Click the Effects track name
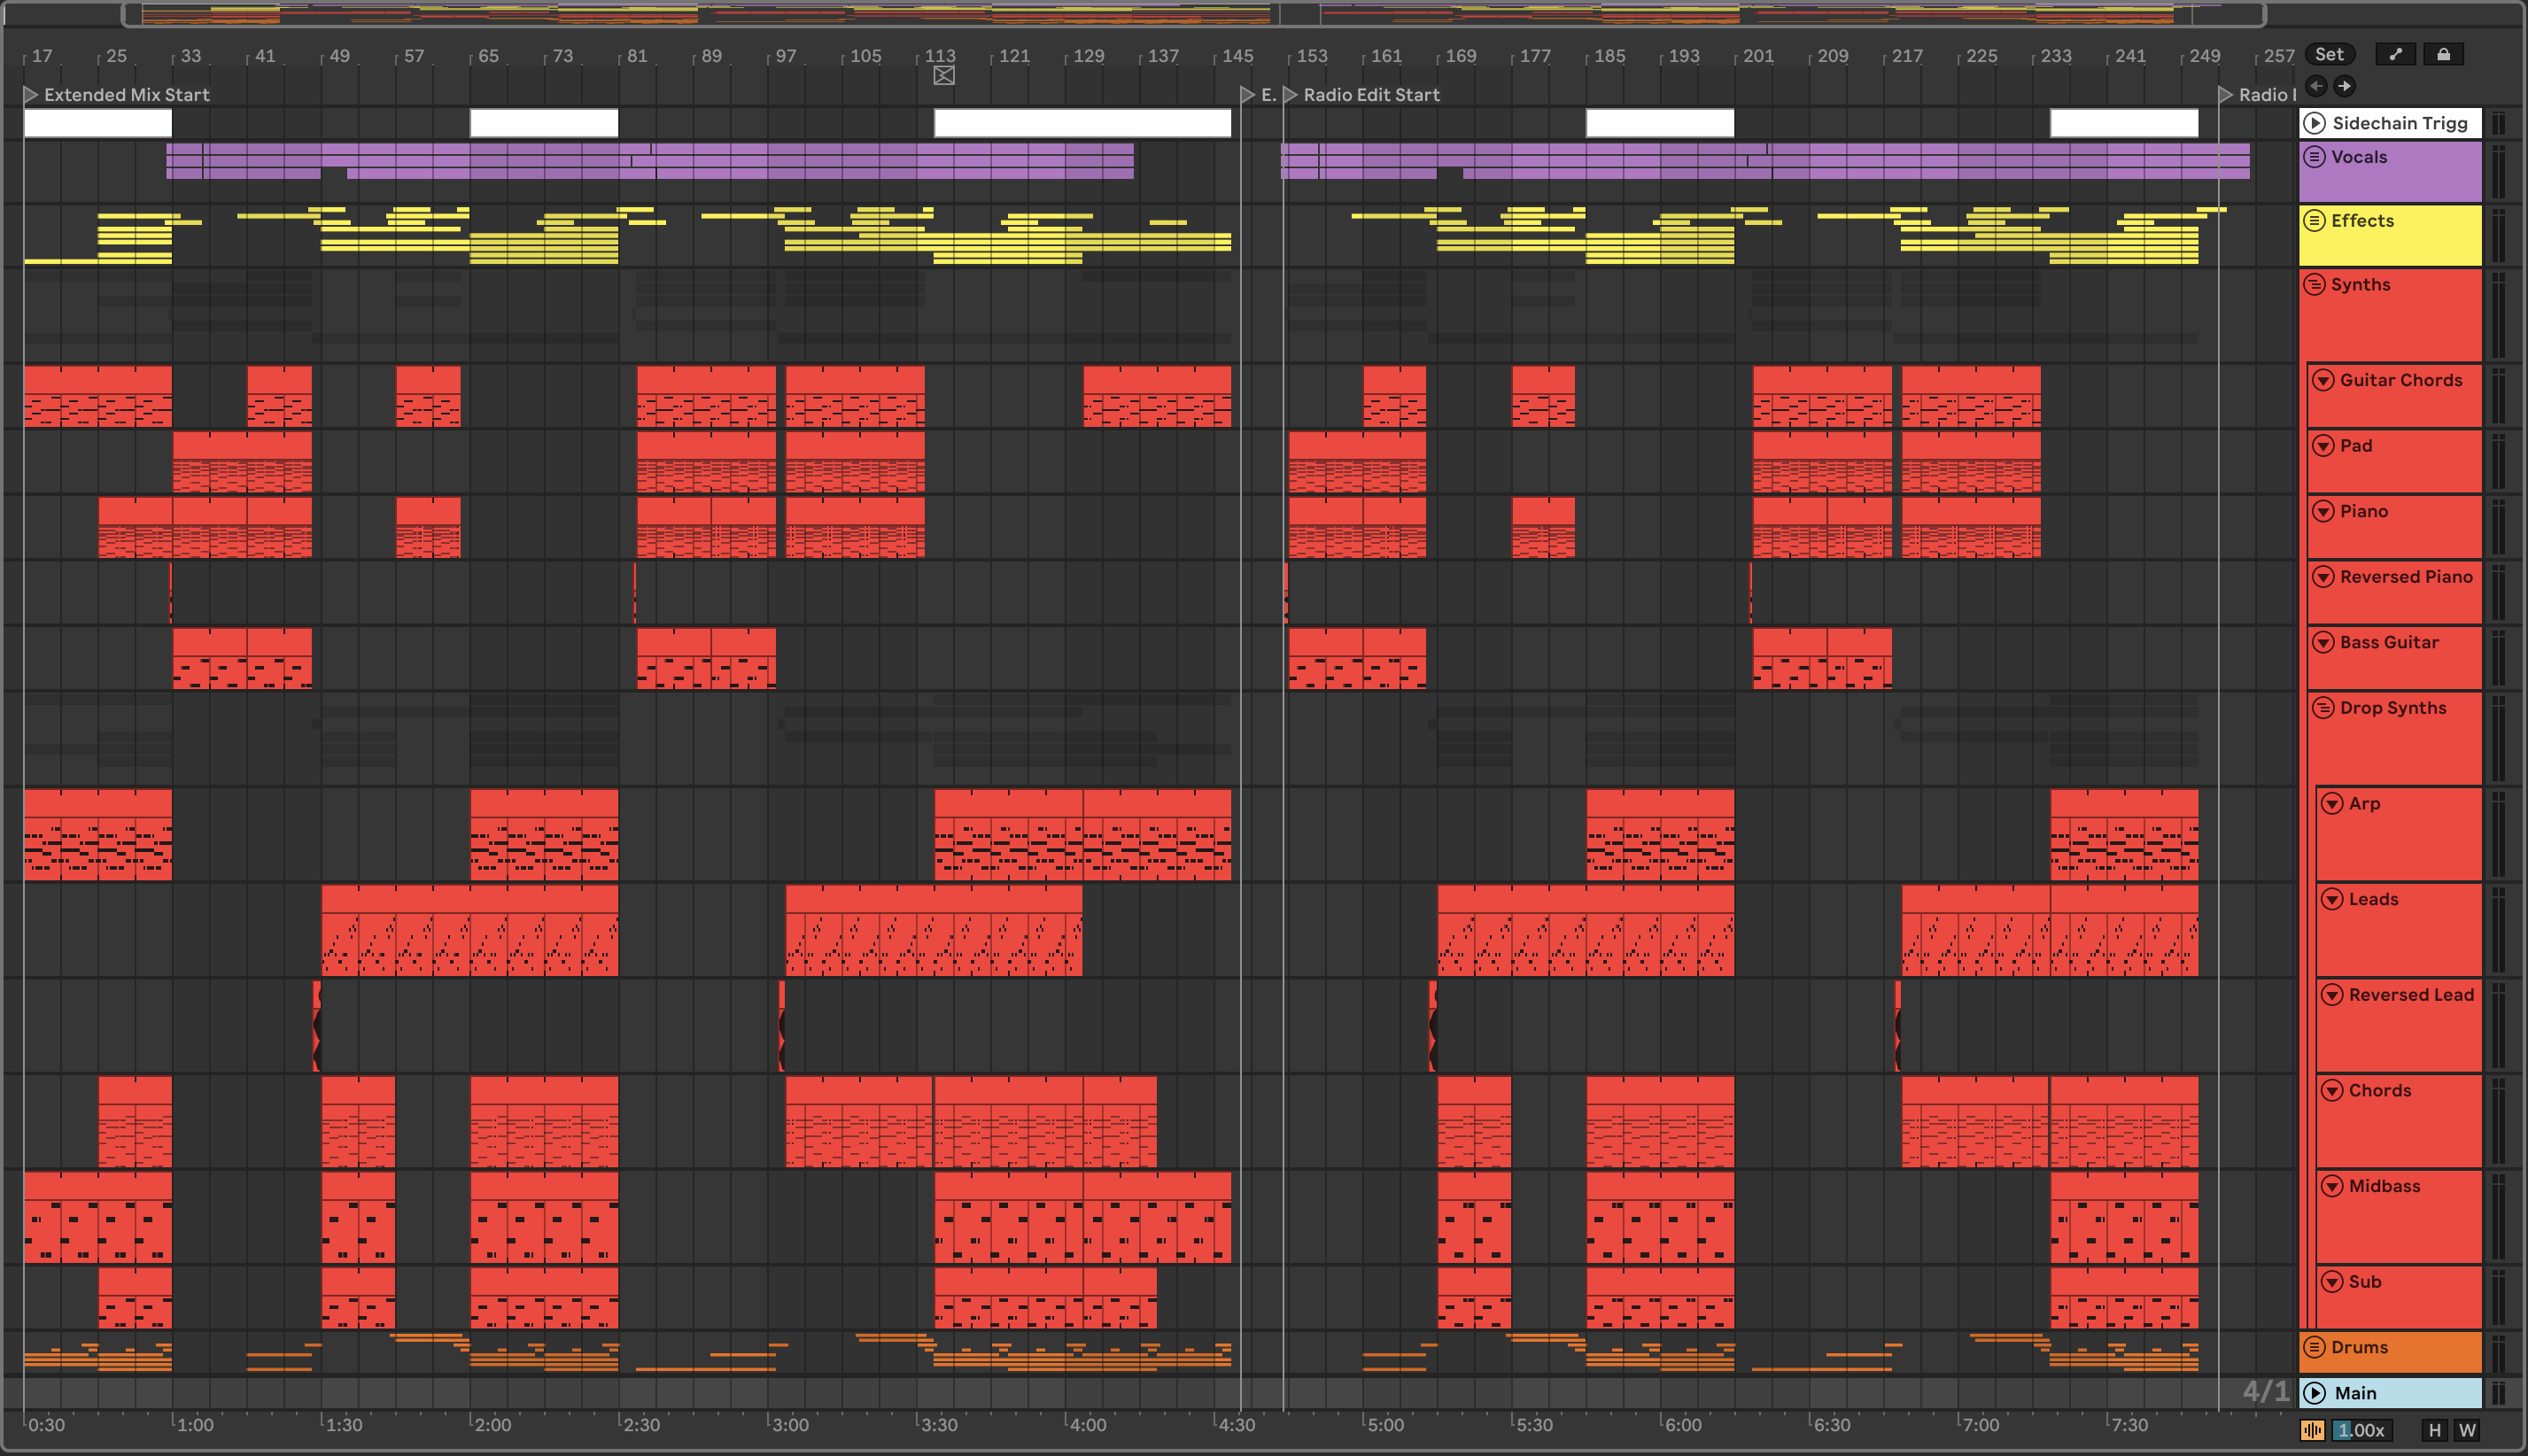Image resolution: width=2528 pixels, height=1456 pixels. [2362, 221]
